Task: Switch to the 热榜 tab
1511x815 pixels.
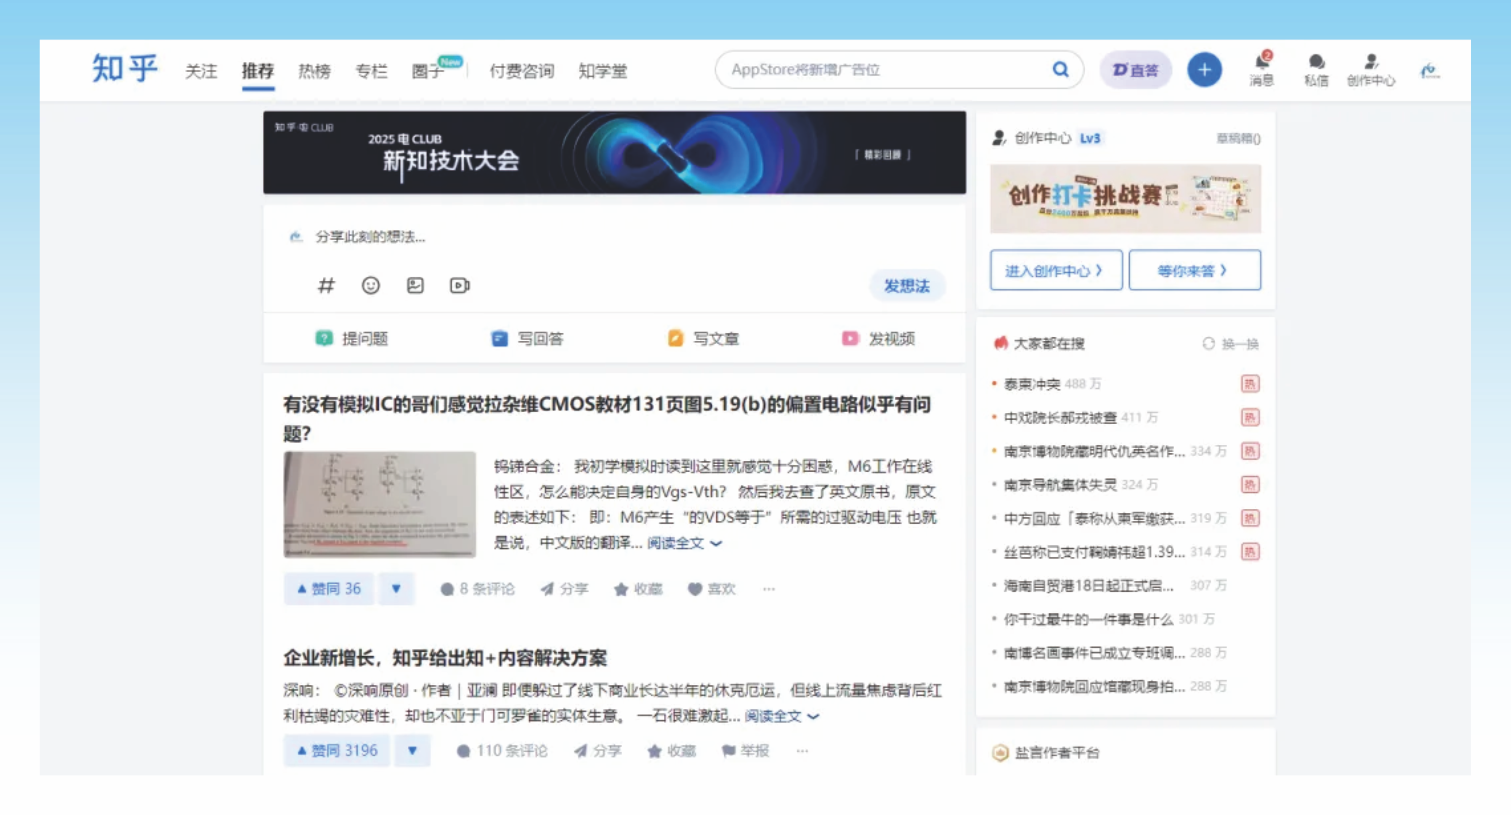Action: 314,71
